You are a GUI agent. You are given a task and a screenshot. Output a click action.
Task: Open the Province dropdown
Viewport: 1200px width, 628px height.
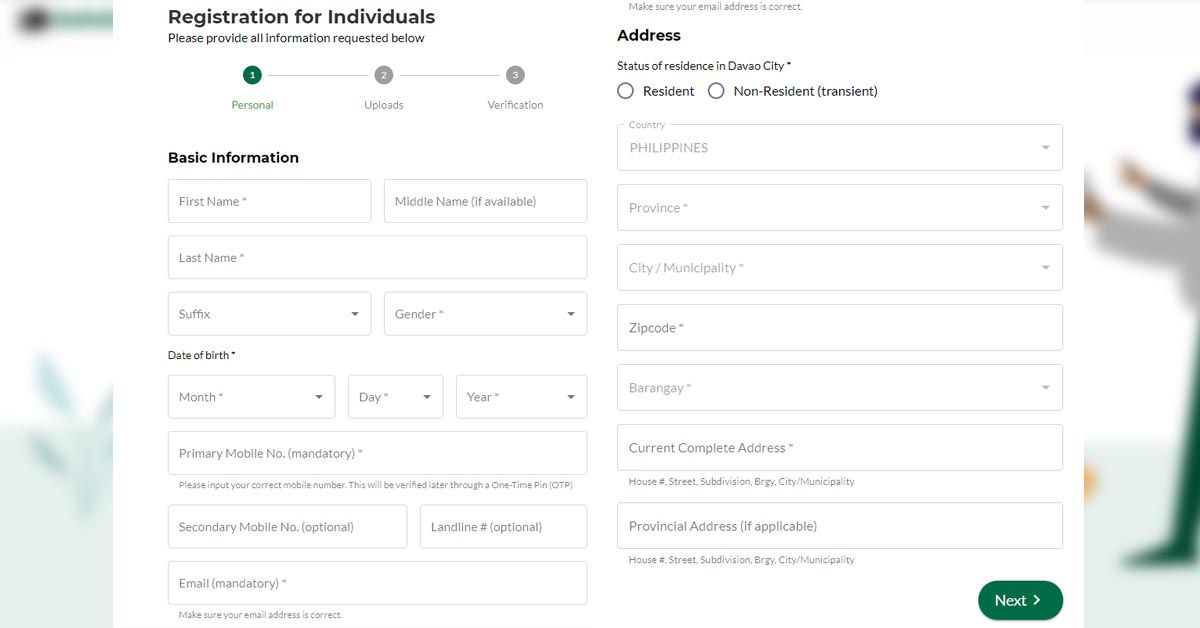coord(839,208)
